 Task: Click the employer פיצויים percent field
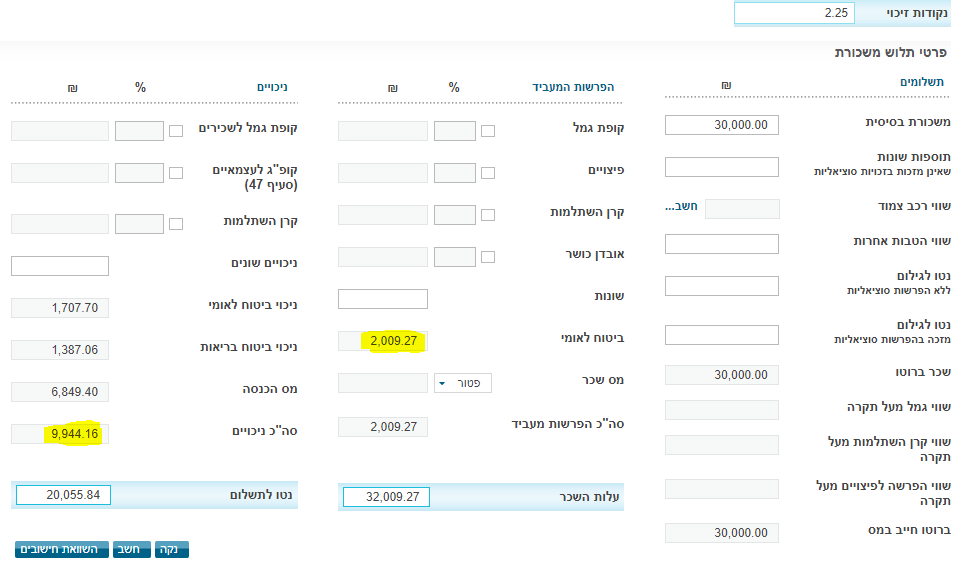pos(455,173)
